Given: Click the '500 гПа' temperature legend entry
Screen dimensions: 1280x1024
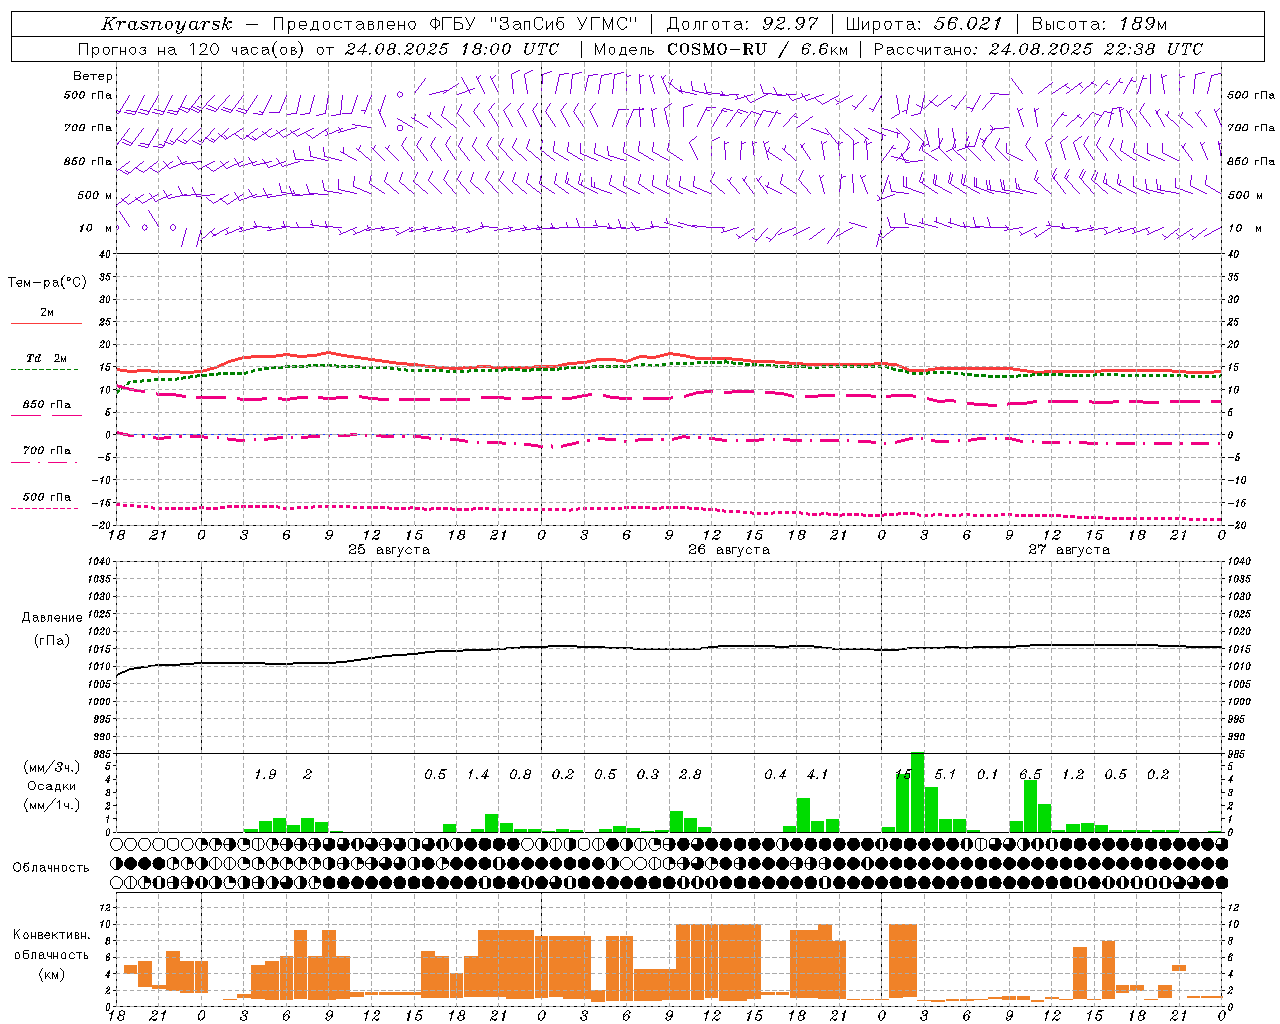Looking at the screenshot, I should tap(47, 497).
